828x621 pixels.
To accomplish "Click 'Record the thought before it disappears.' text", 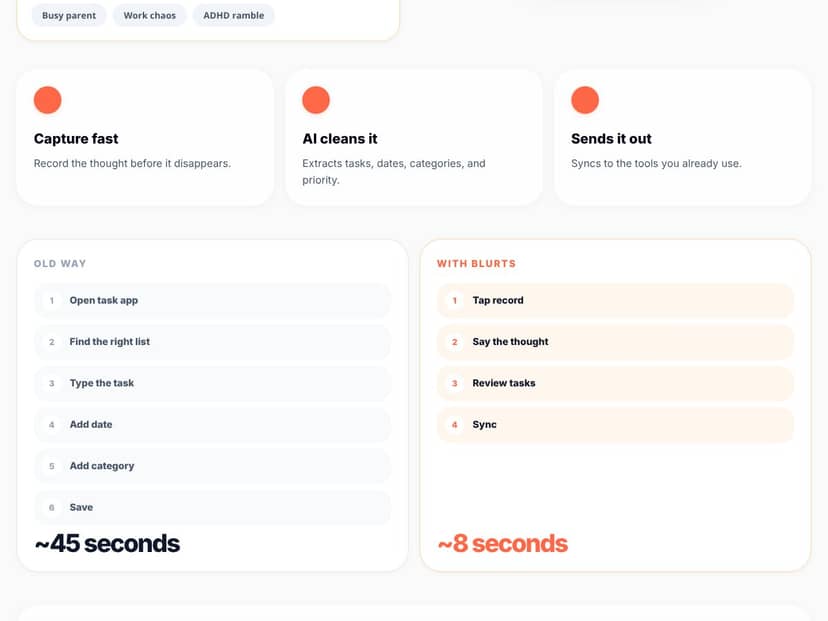I will pos(132,164).
